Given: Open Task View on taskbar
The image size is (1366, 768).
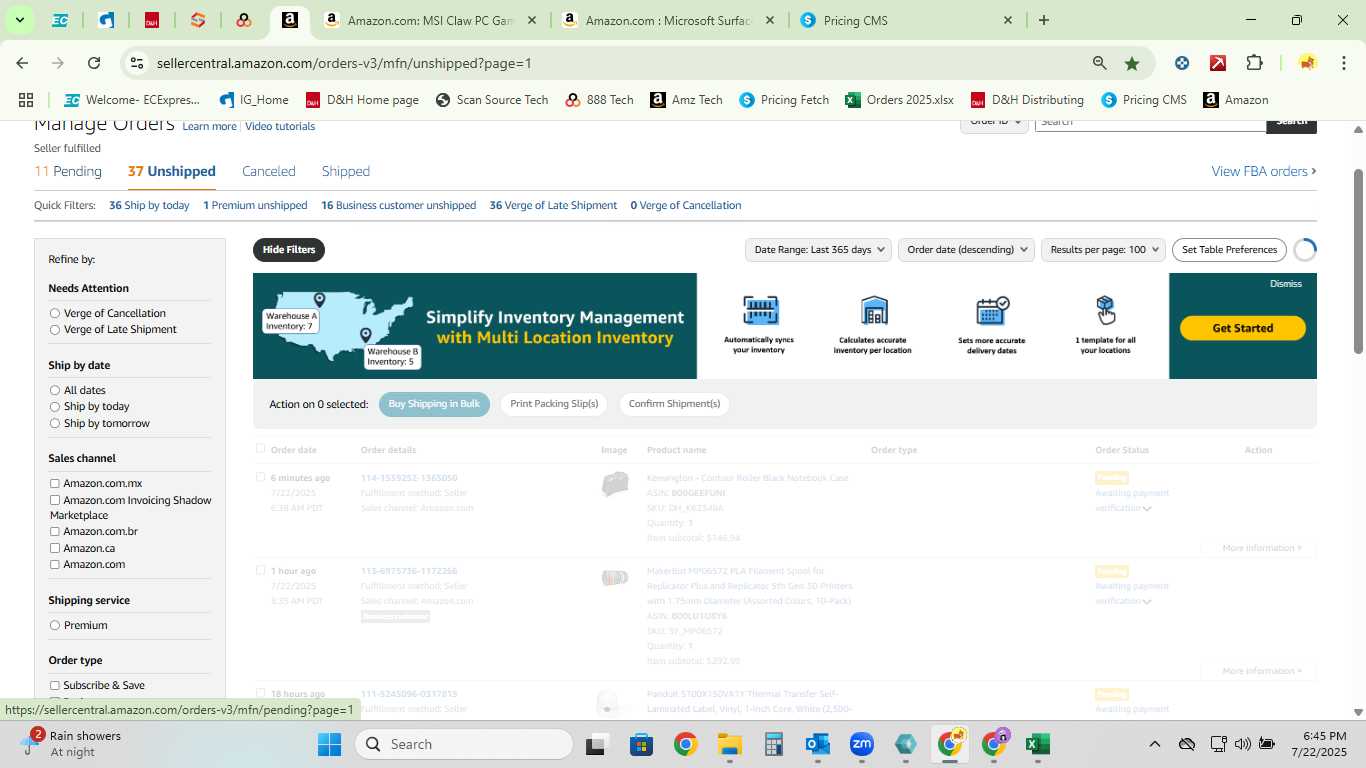Looking at the screenshot, I should 597,744.
